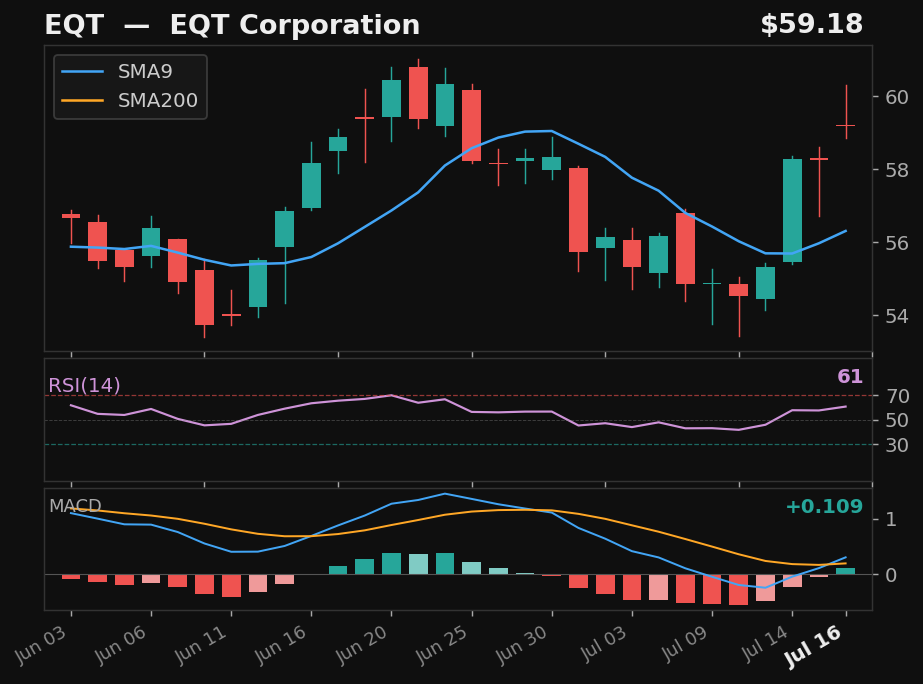
Task: Click the 58 price axis label
Action: pos(897,170)
